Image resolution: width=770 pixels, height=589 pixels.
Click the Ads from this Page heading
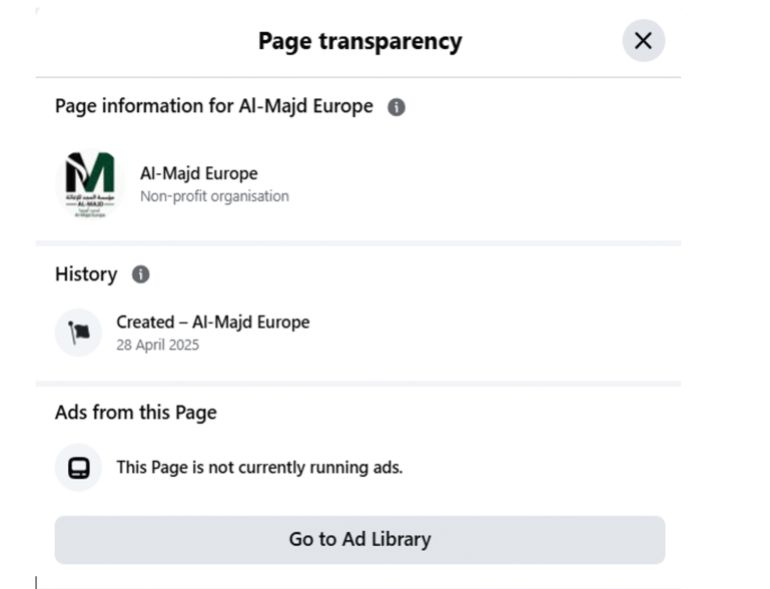coord(136,412)
